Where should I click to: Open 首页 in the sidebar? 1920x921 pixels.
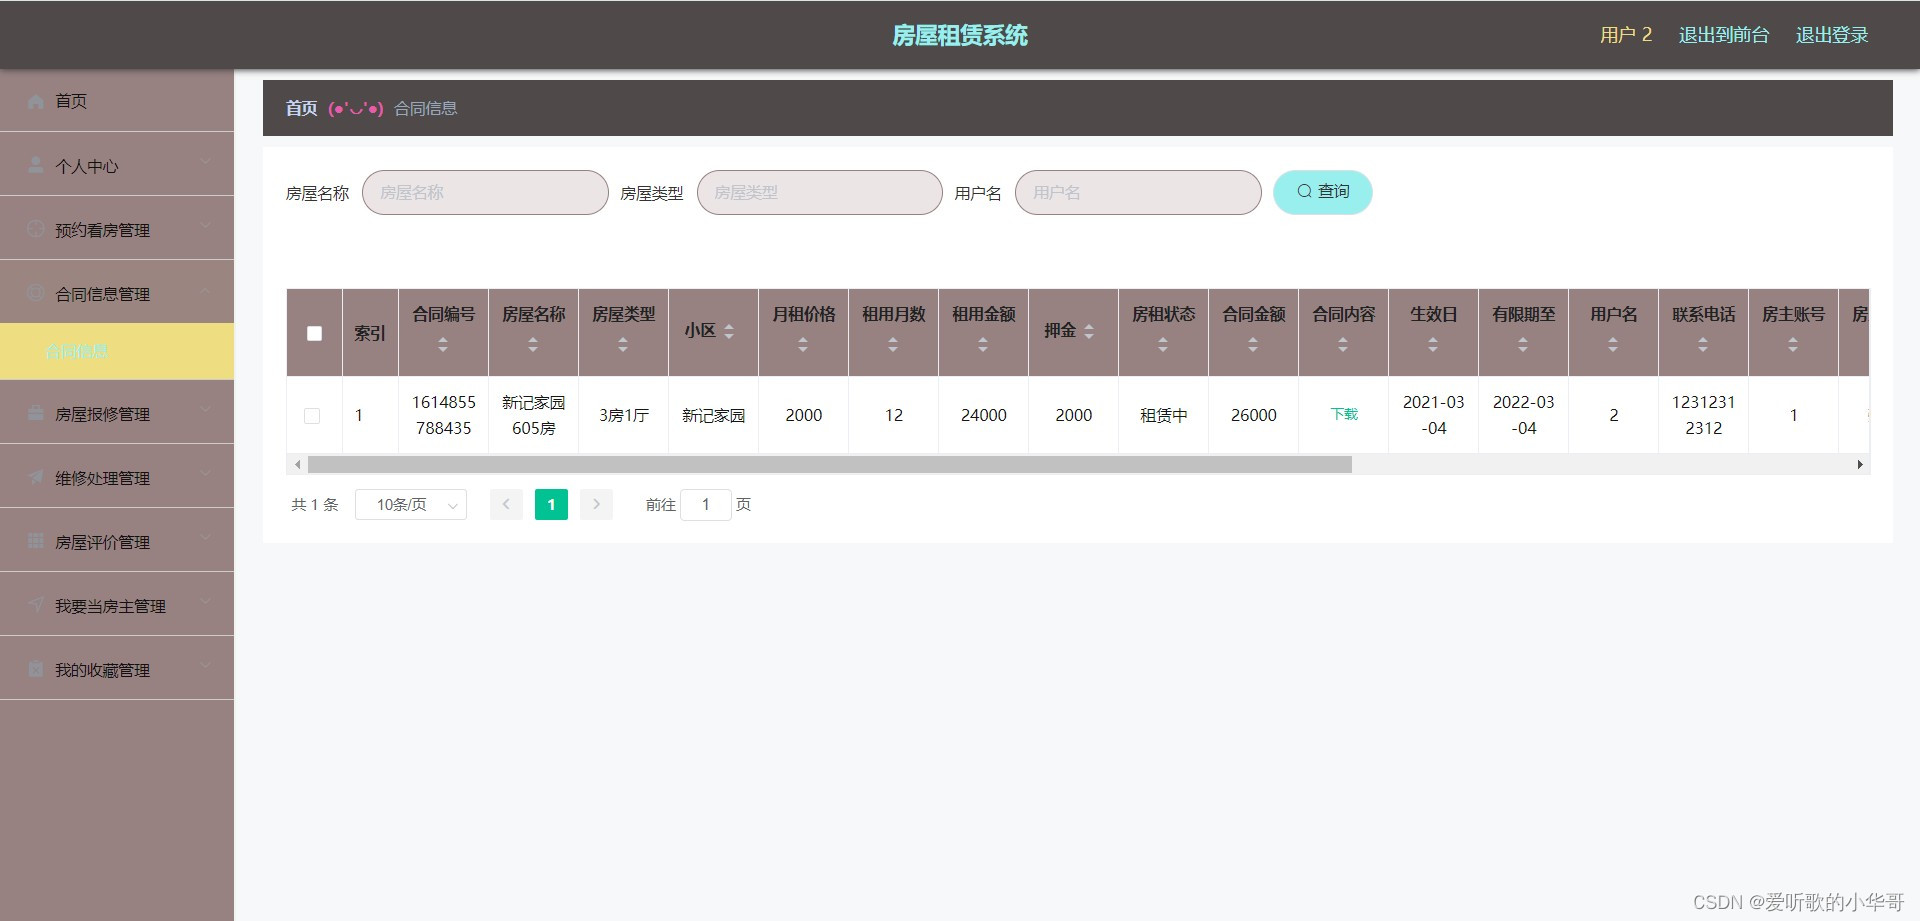coord(117,101)
